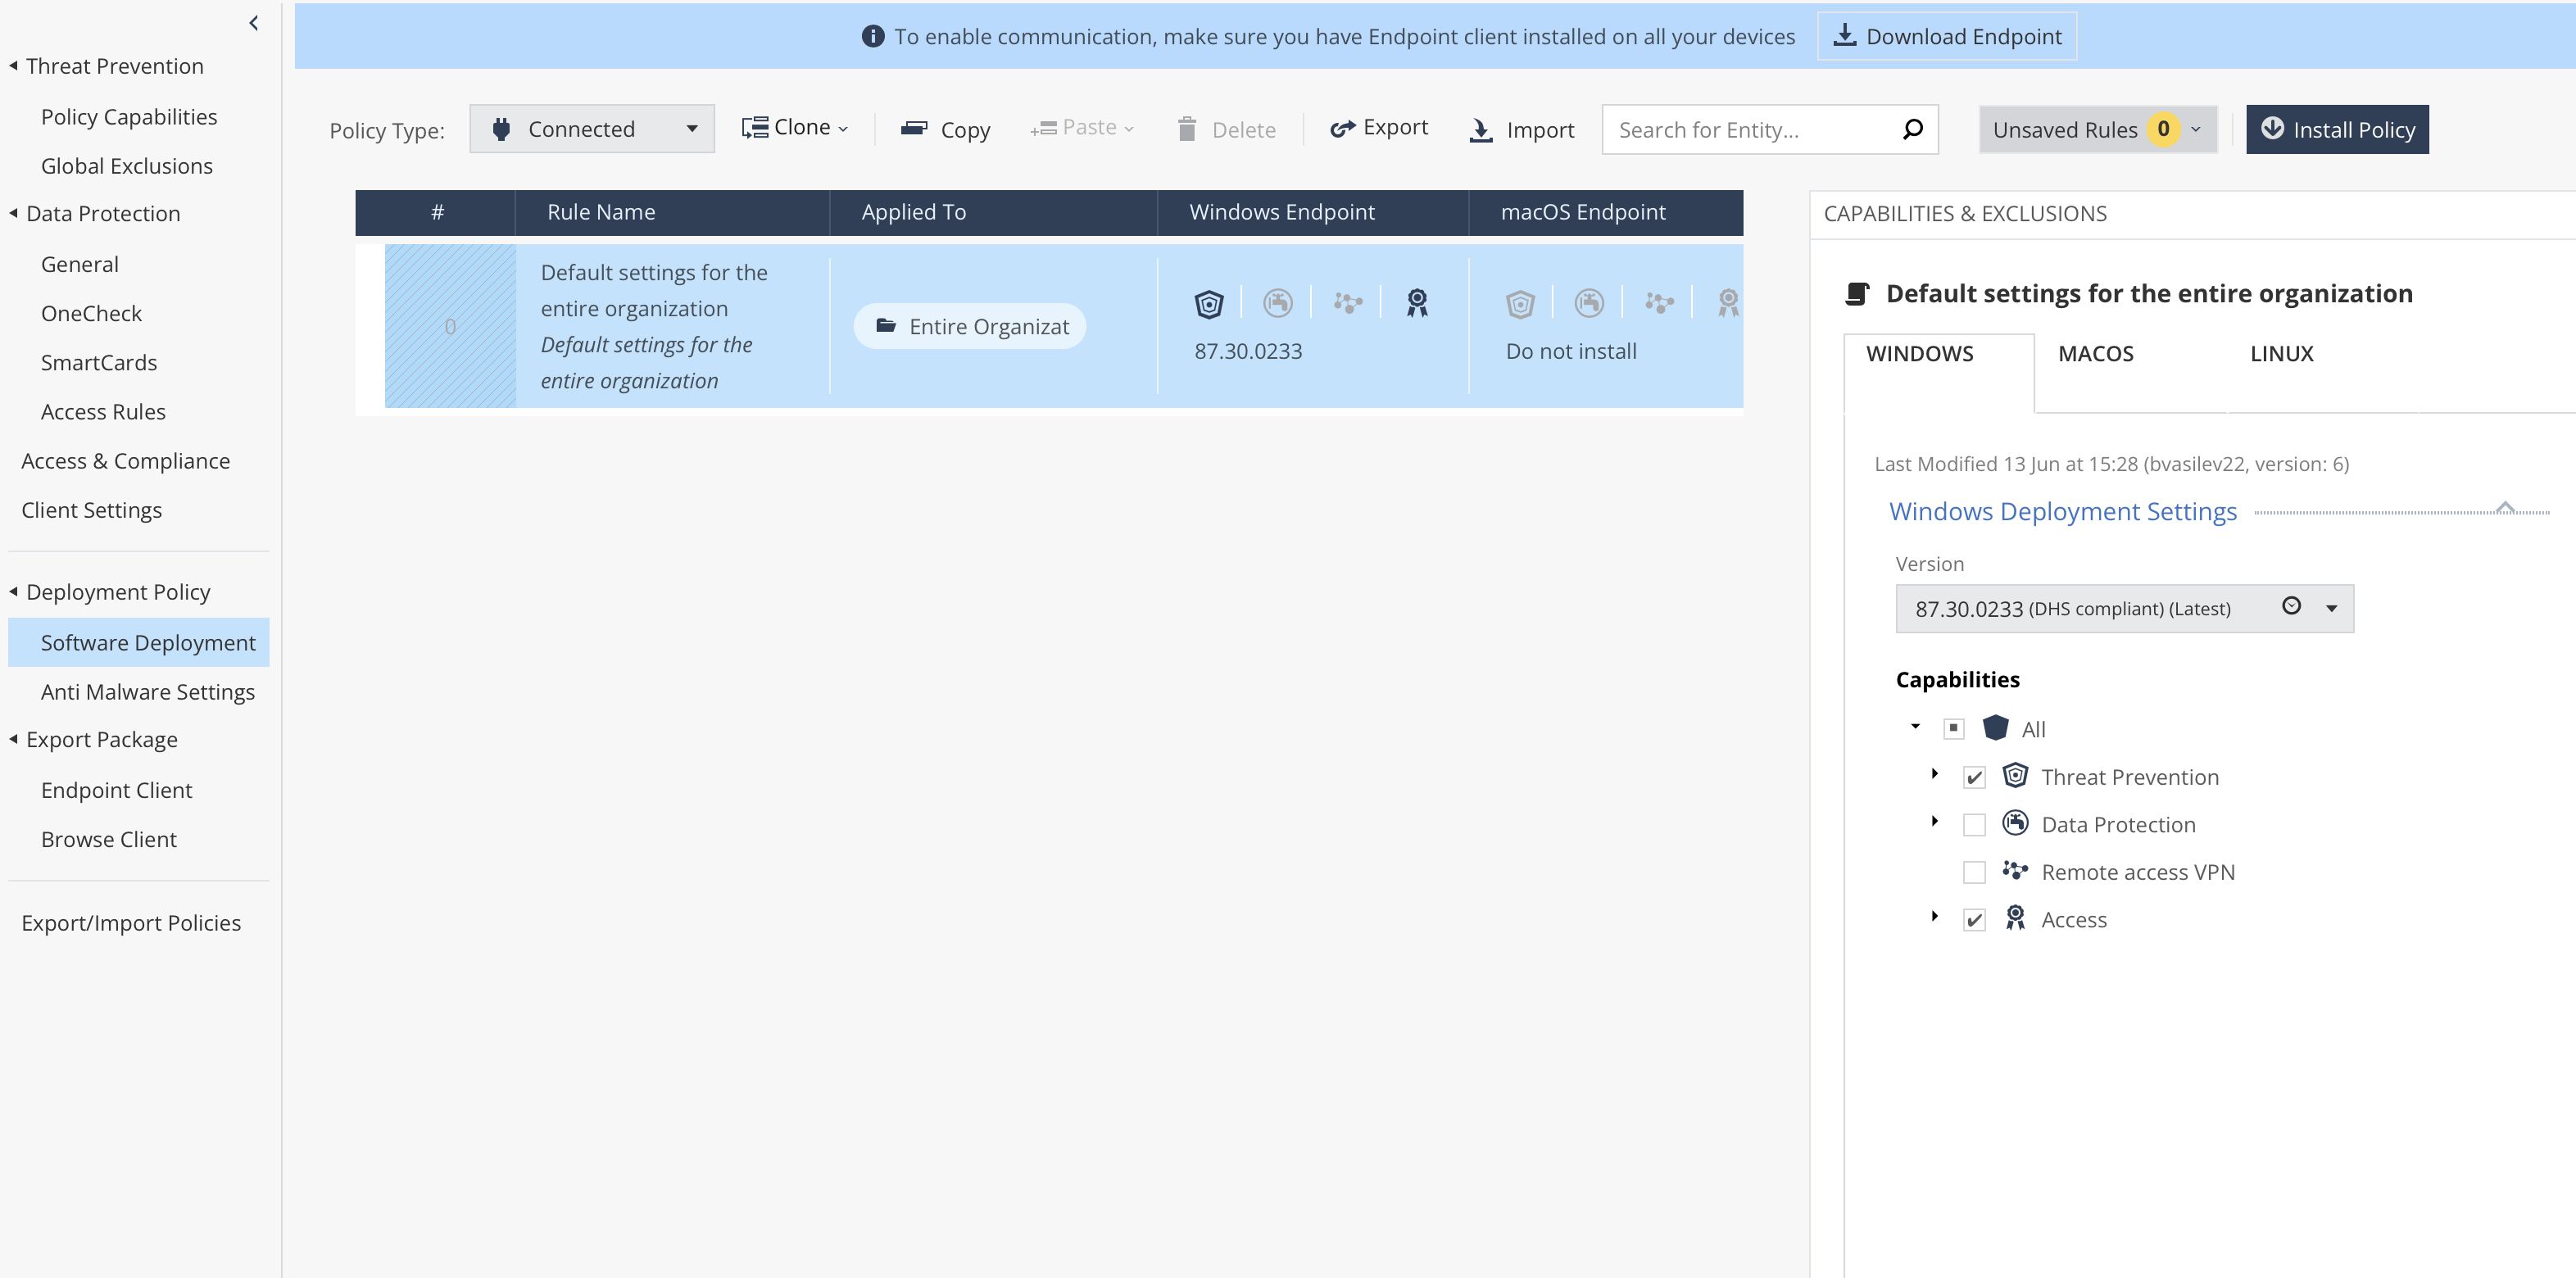Collapse the left sidebar with chevron icon
The width and height of the screenshot is (2576, 1278).
pos(254,23)
